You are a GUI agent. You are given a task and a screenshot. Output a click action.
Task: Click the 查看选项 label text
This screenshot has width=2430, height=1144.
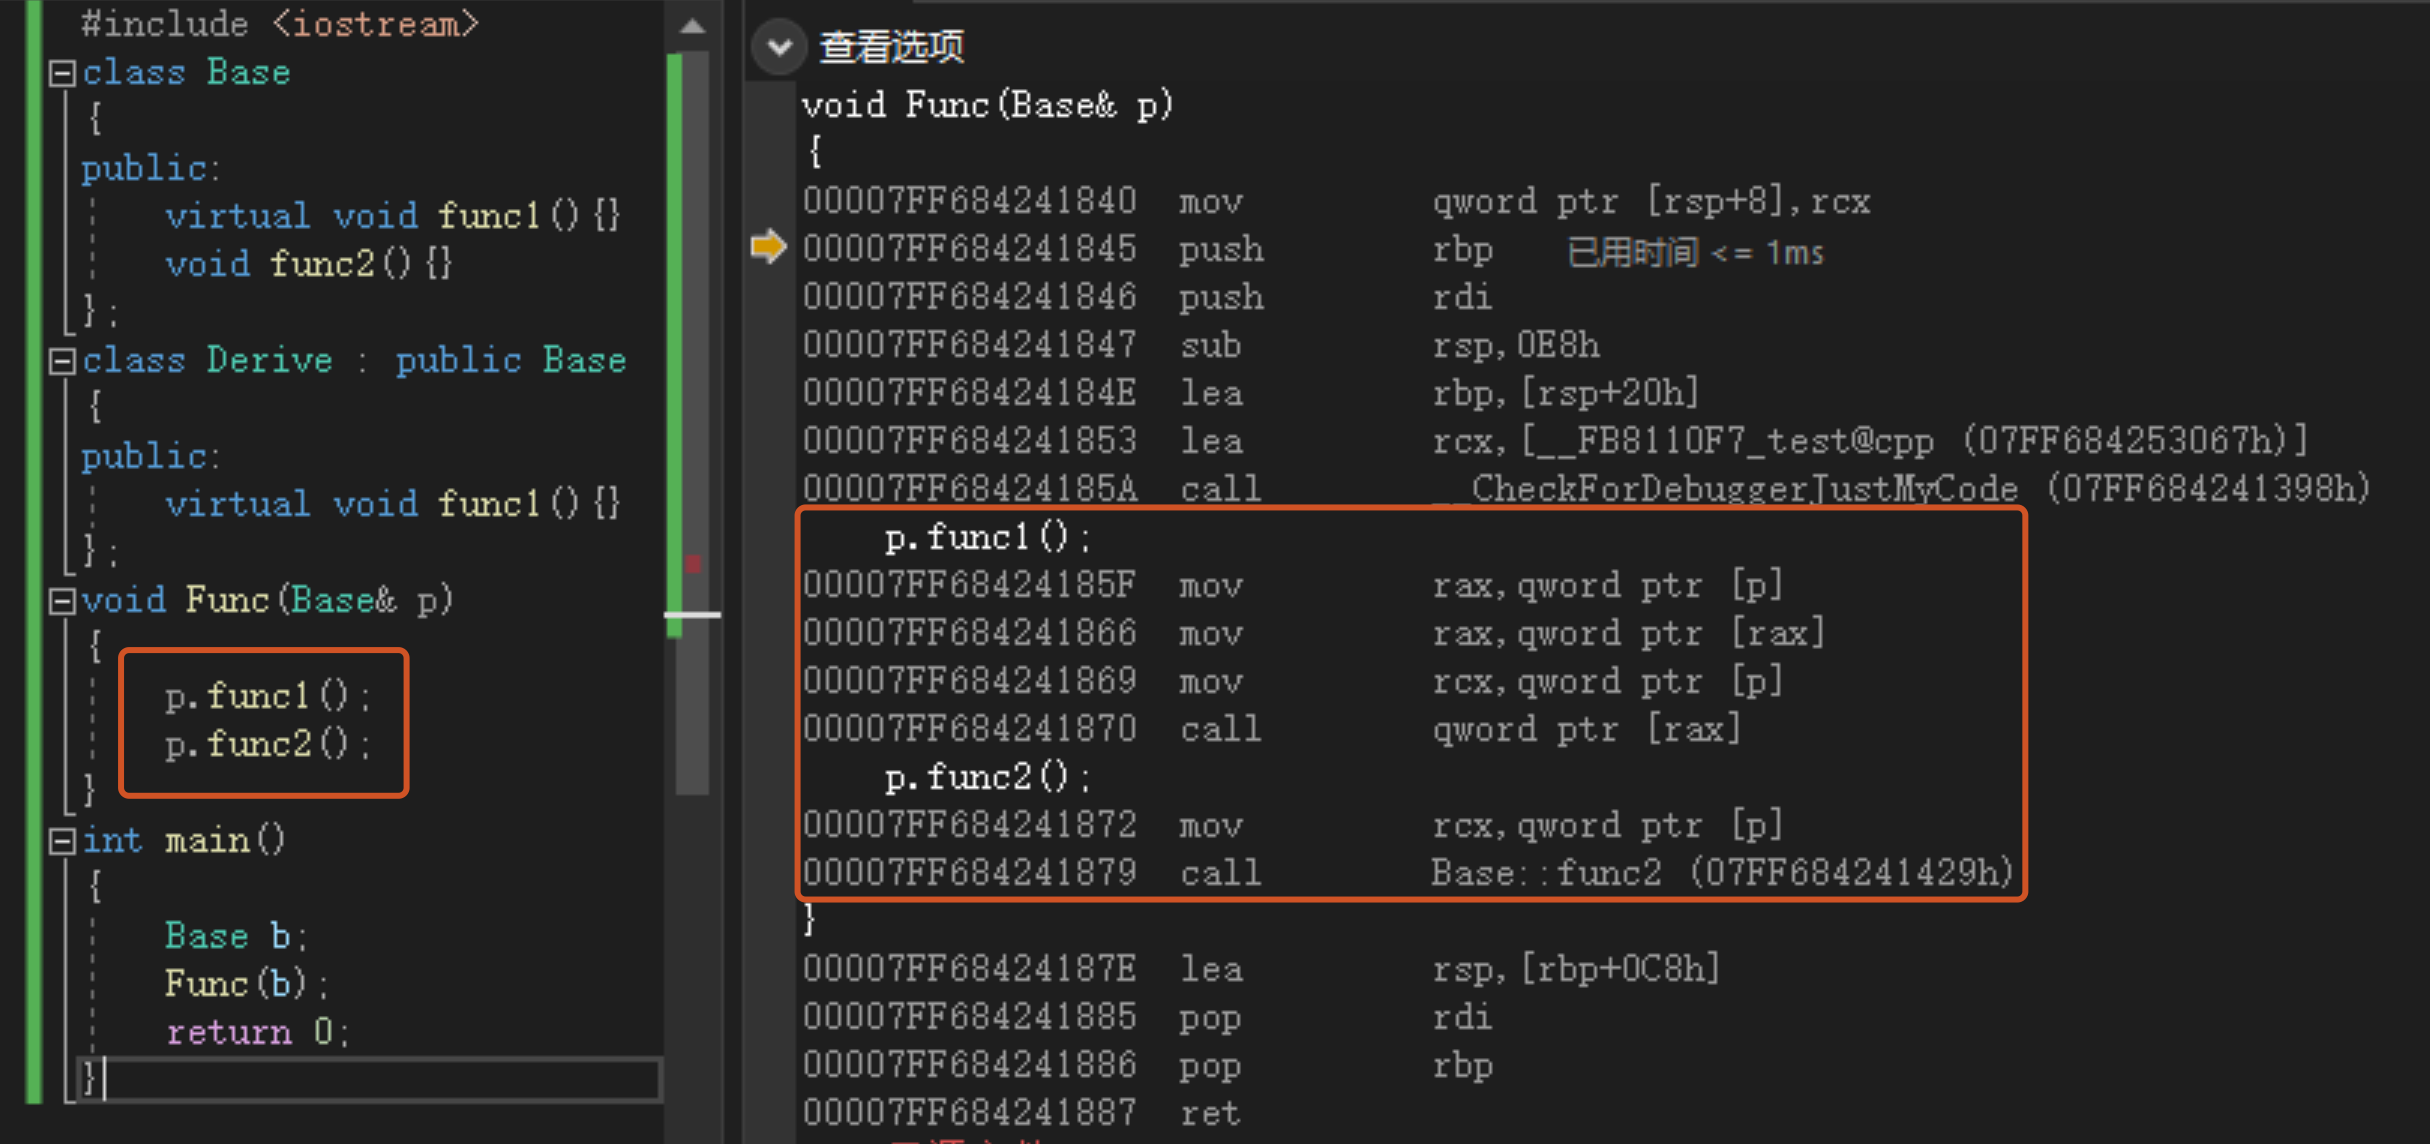(892, 46)
